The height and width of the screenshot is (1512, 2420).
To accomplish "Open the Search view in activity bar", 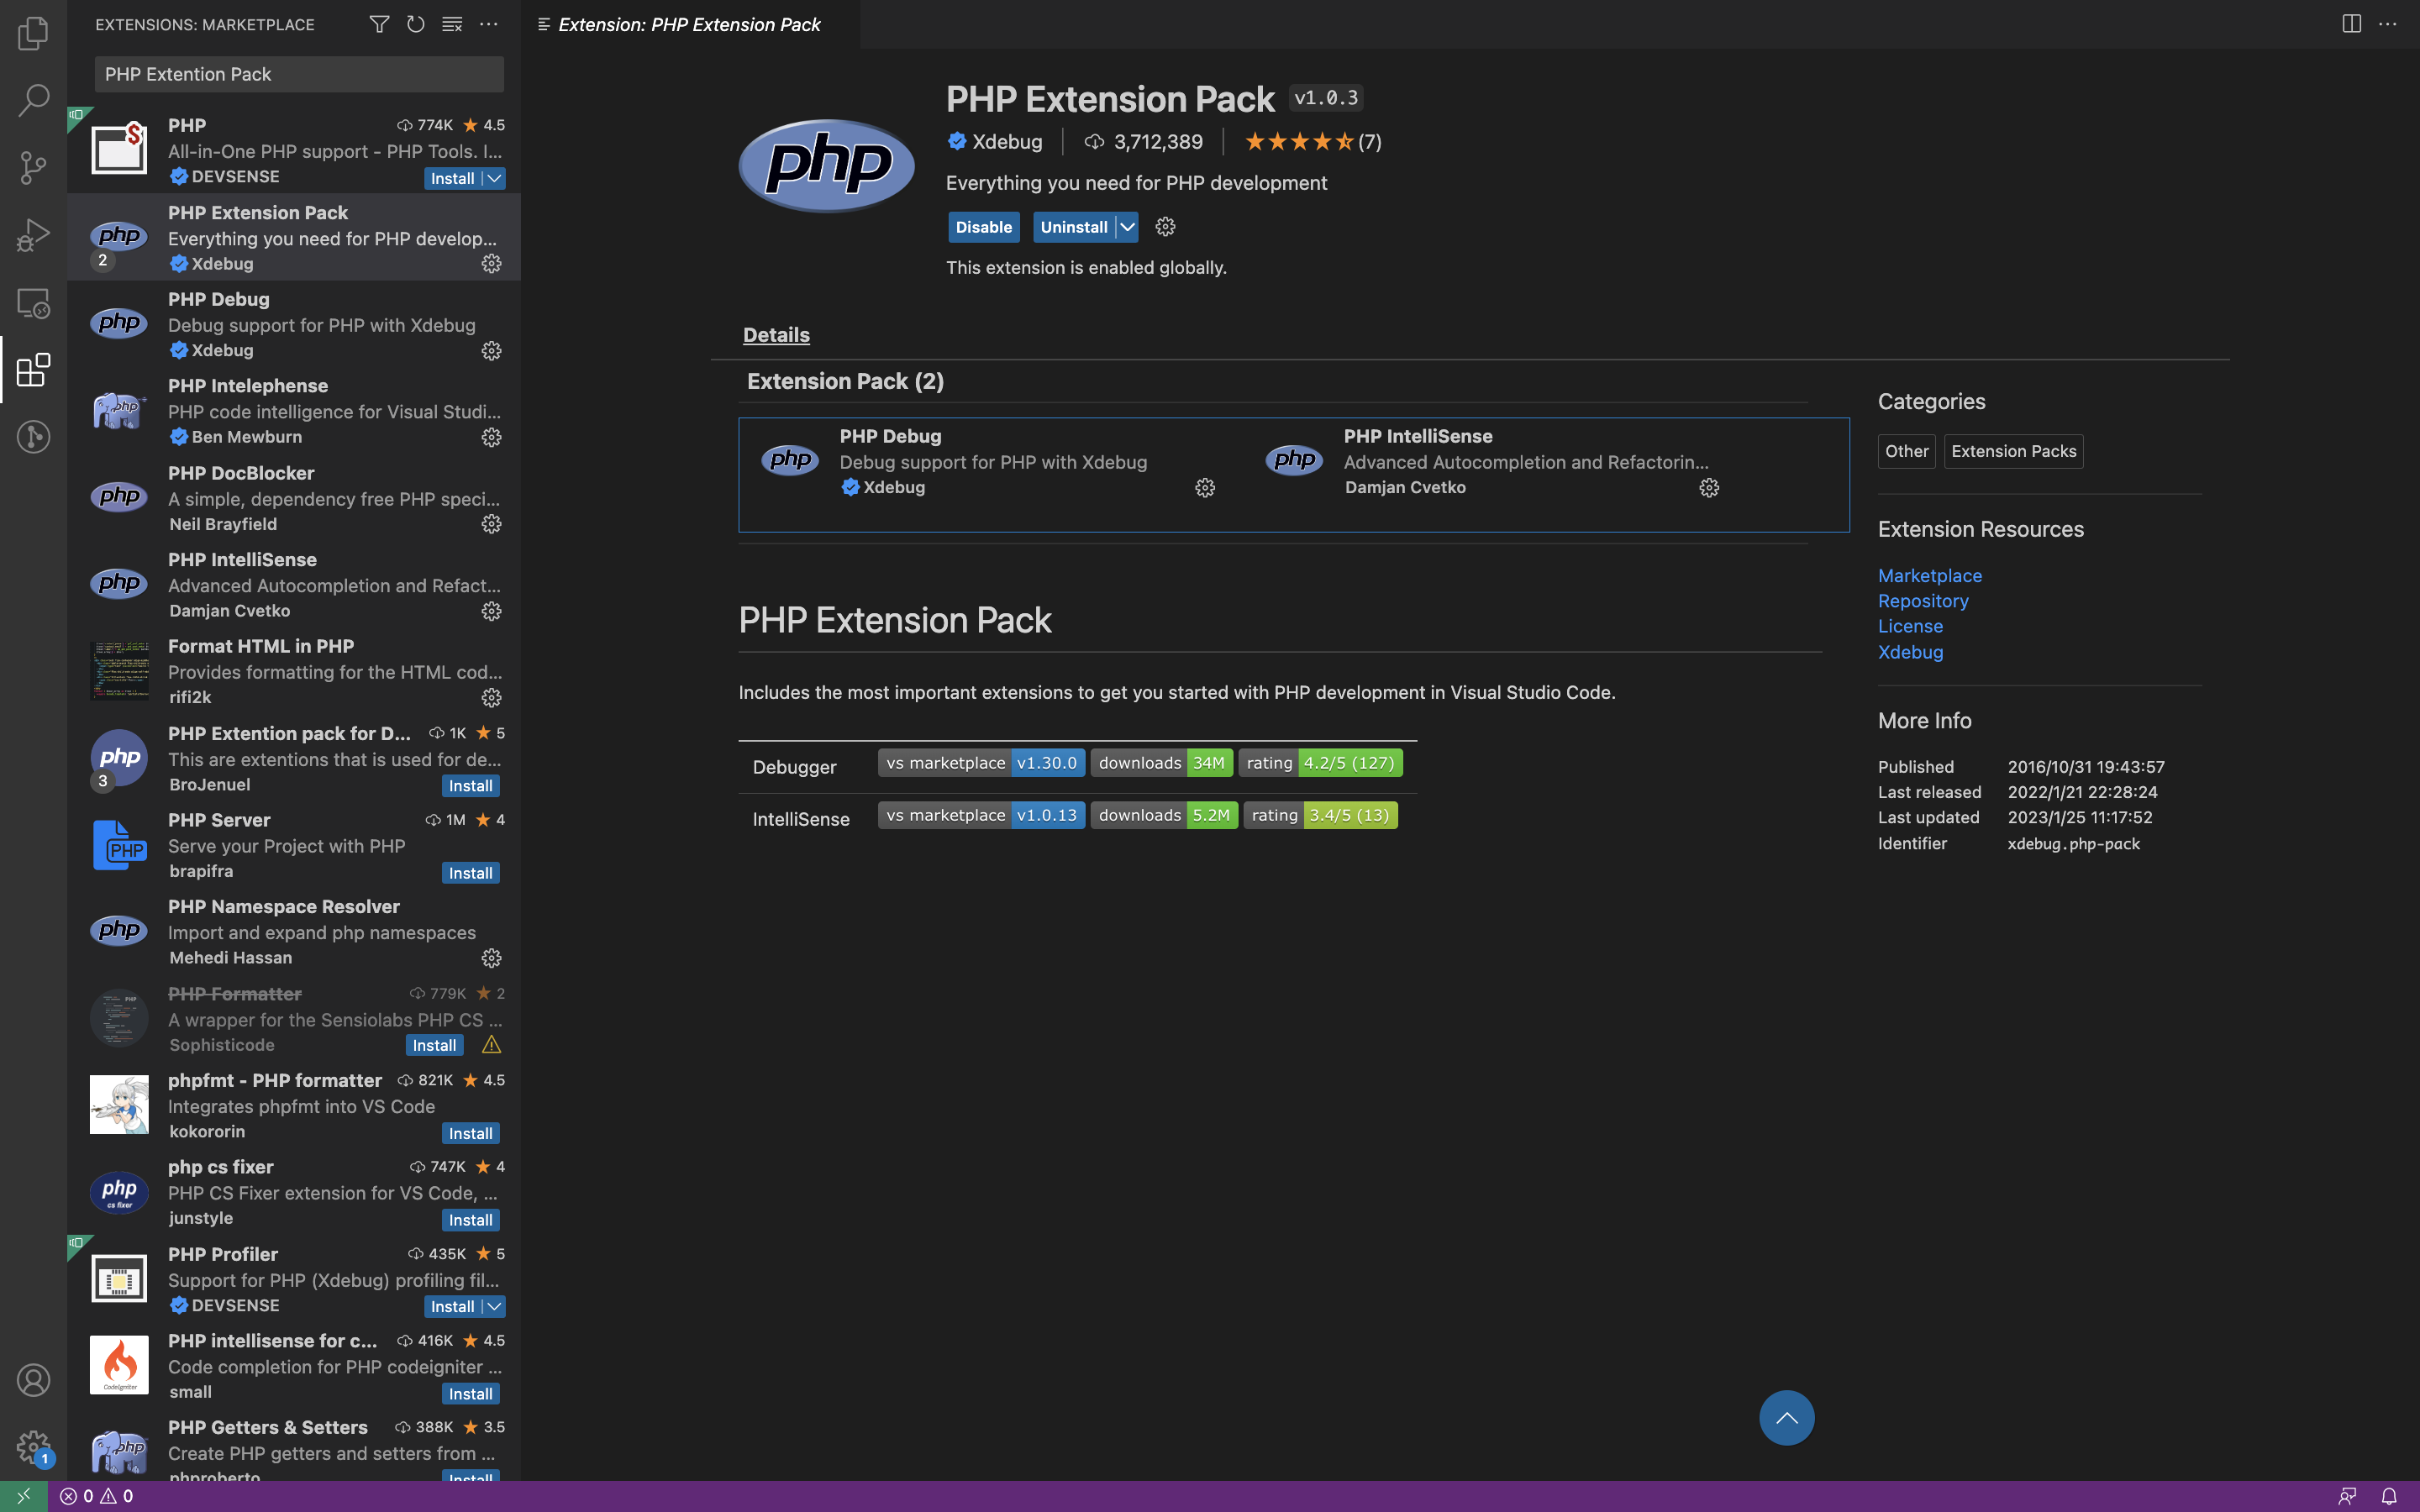I will pos(33,100).
